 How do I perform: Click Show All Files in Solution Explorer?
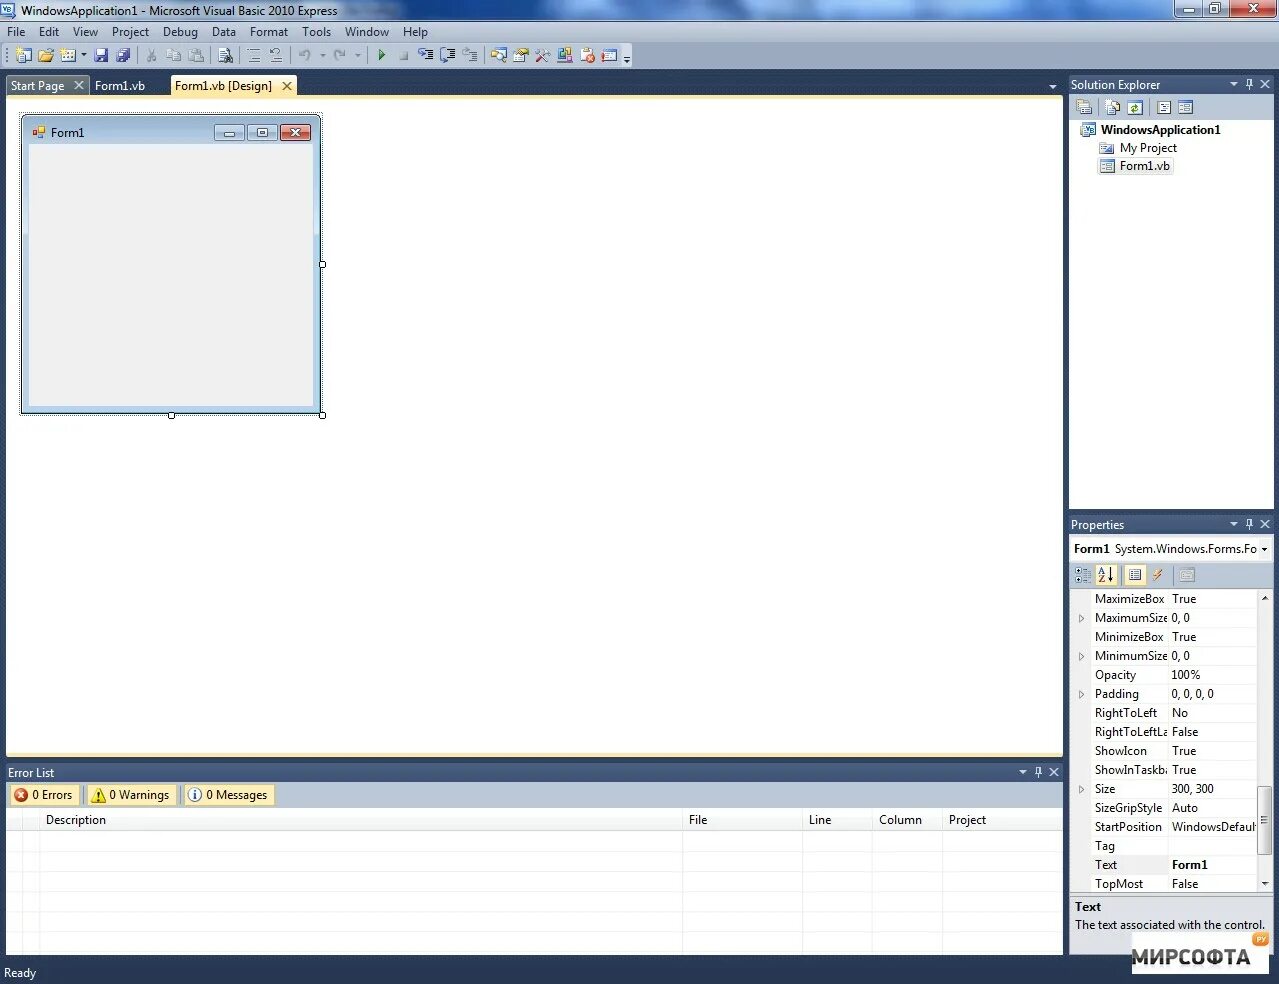click(x=1113, y=107)
